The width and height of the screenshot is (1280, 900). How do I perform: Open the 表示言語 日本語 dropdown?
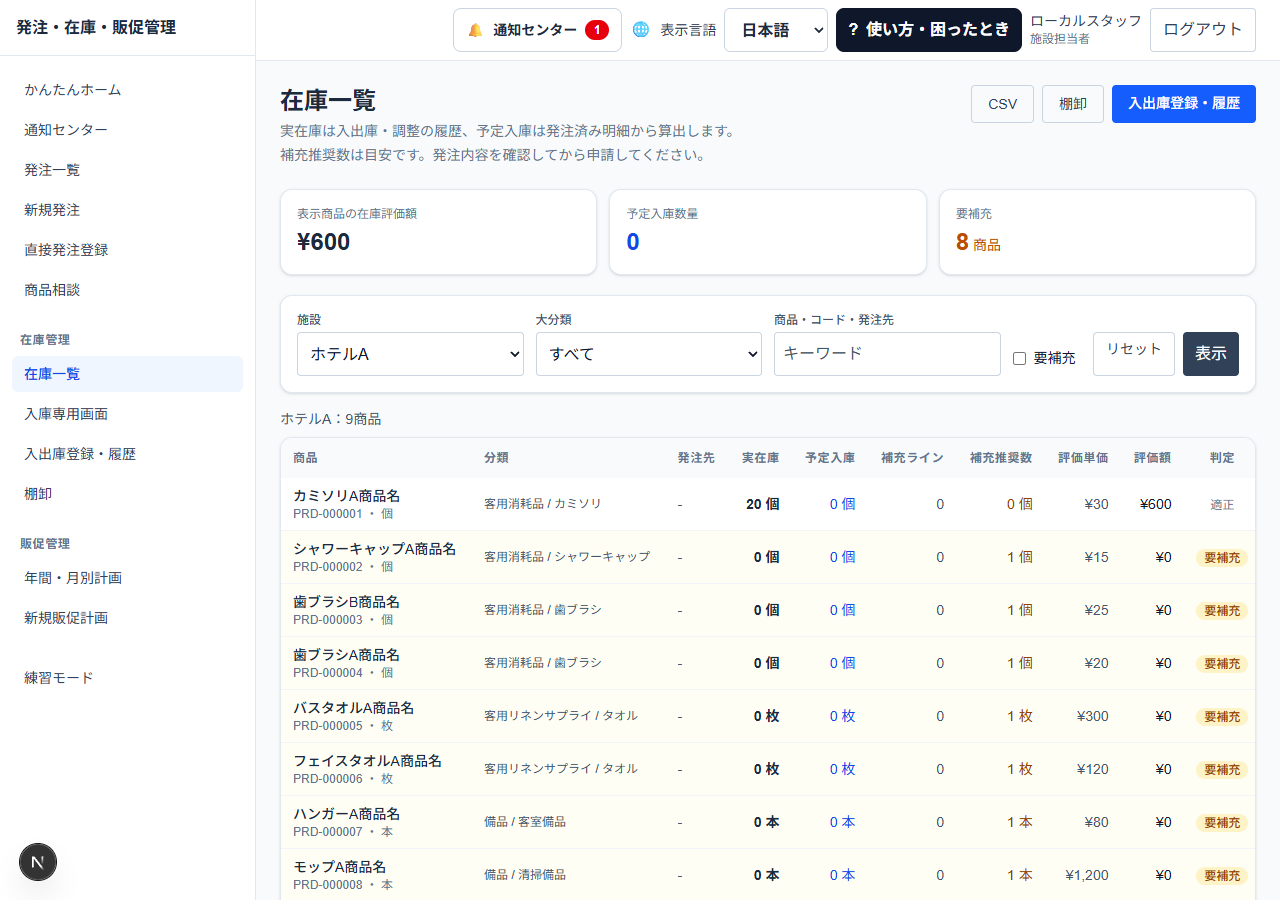[x=776, y=30]
